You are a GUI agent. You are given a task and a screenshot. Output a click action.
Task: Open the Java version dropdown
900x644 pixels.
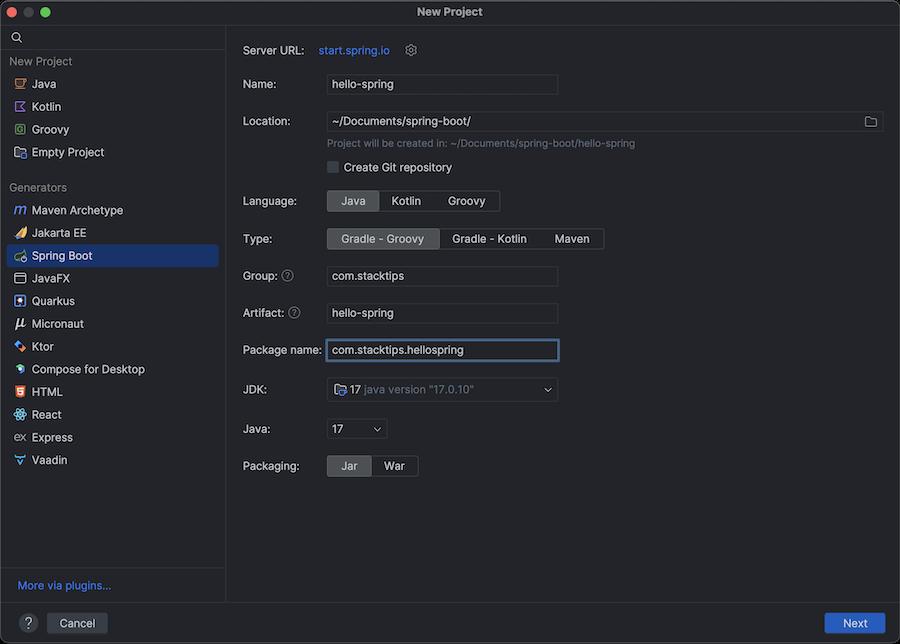tap(356, 429)
